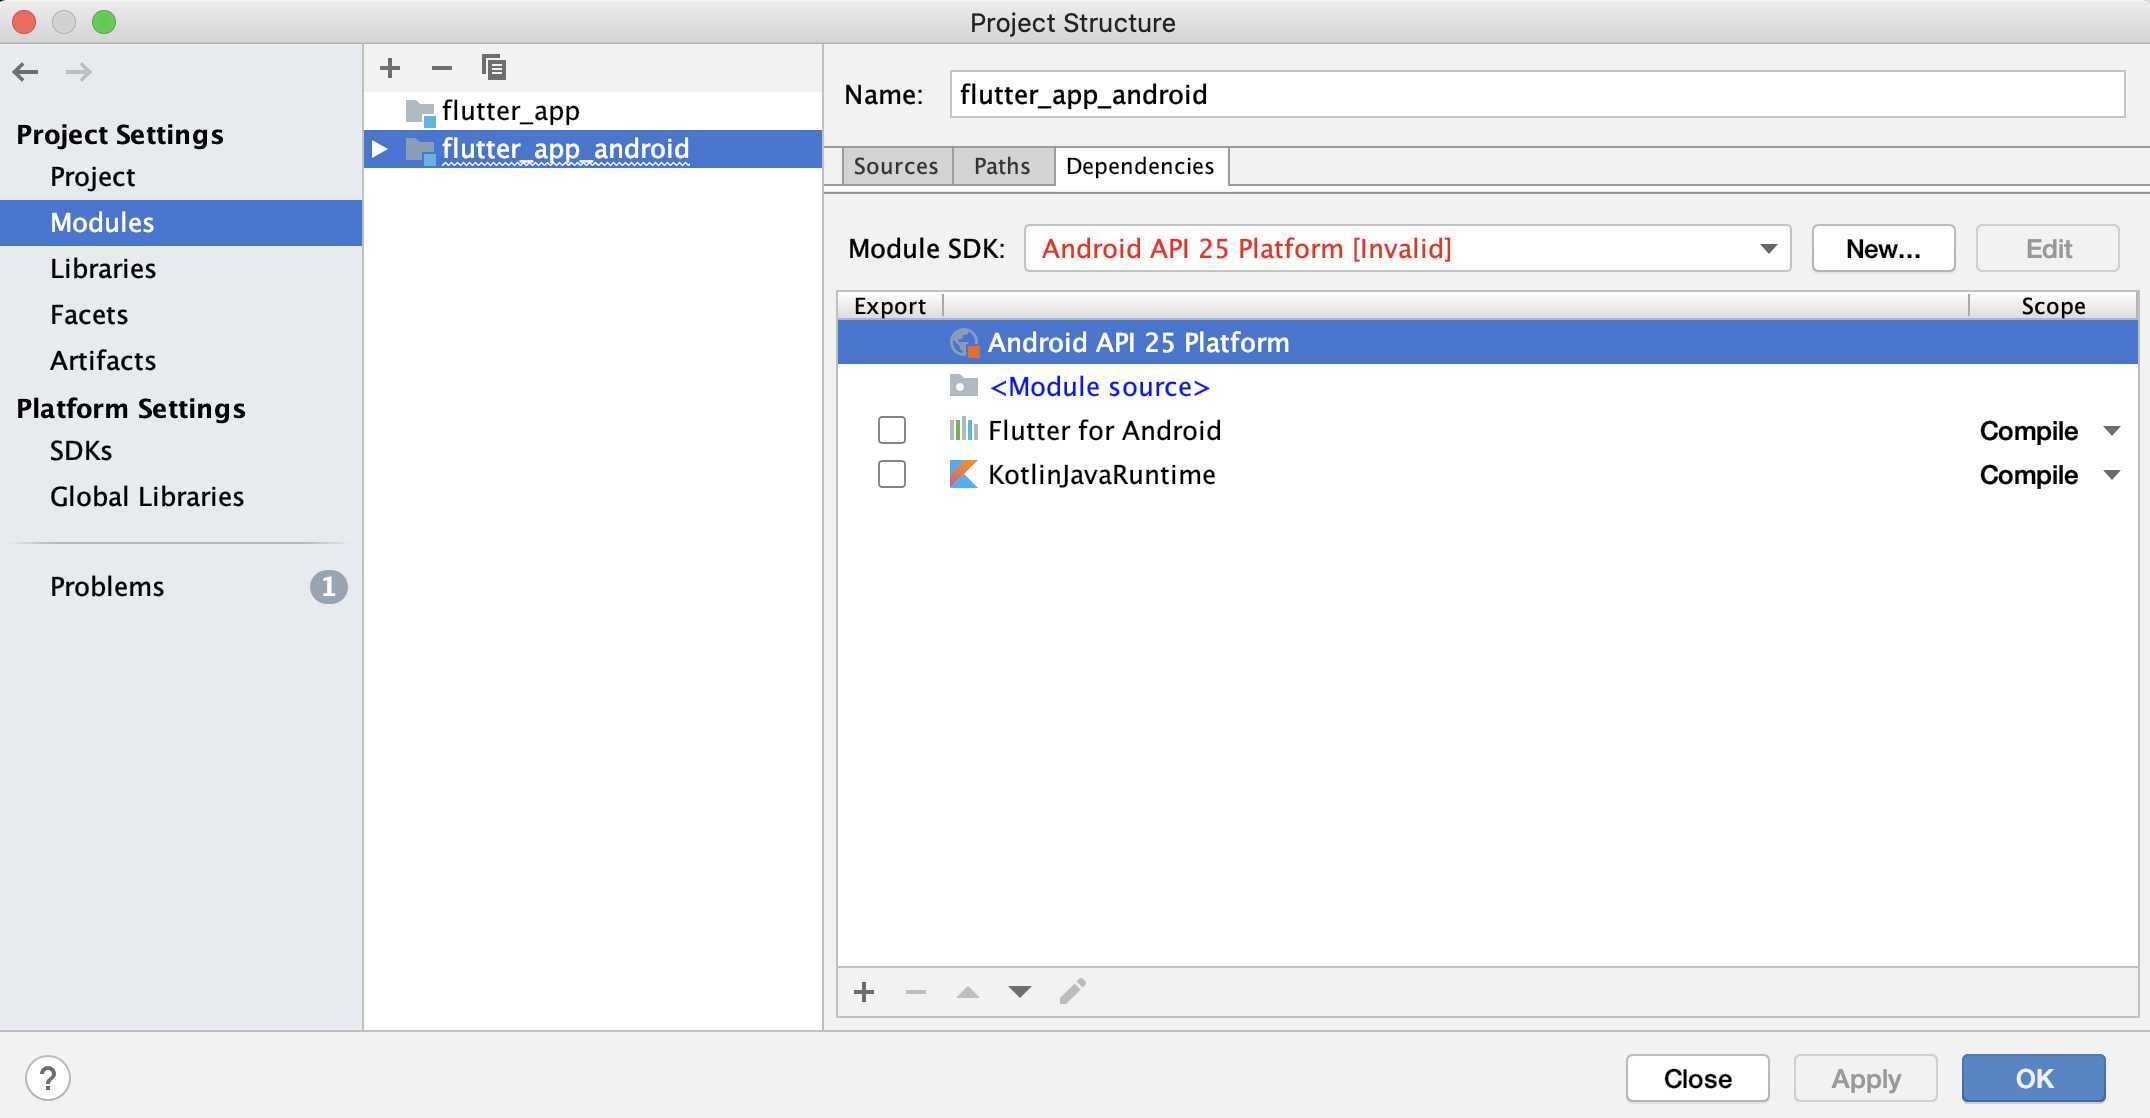Add a new module with plus icon
The height and width of the screenshot is (1118, 2150).
click(x=390, y=68)
